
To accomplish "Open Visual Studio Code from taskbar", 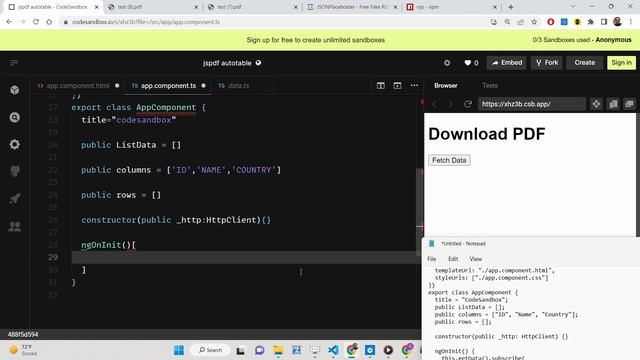I will 333,350.
